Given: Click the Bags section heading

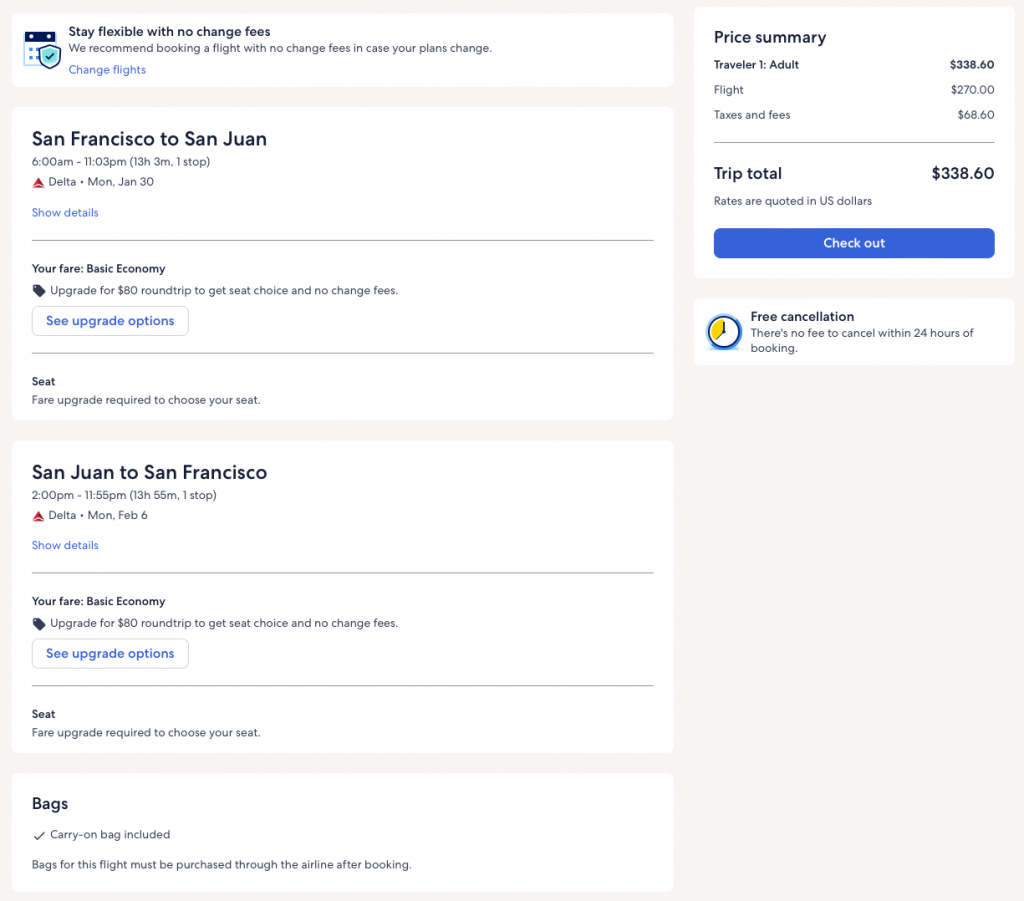Looking at the screenshot, I should pos(50,804).
